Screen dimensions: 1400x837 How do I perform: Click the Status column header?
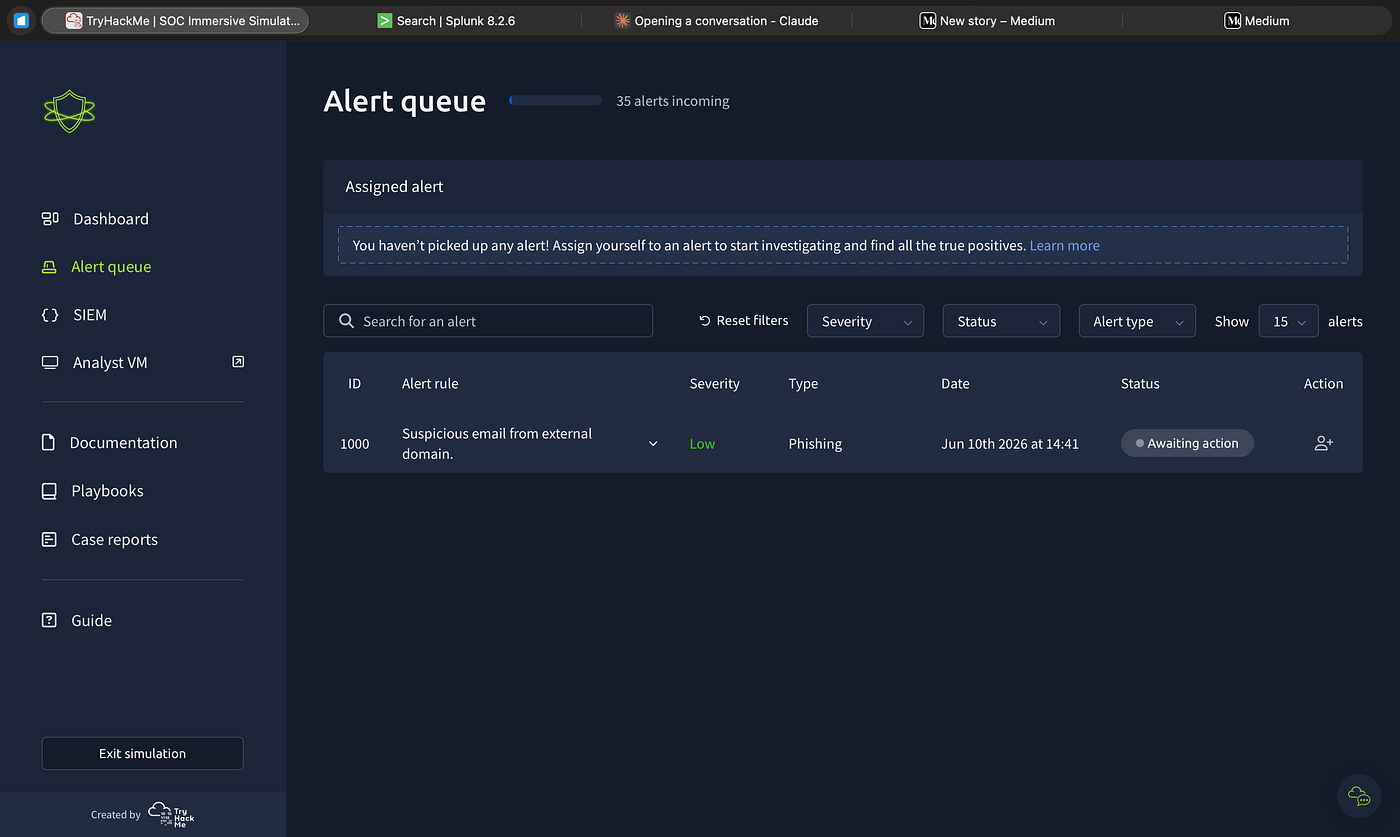click(1140, 383)
